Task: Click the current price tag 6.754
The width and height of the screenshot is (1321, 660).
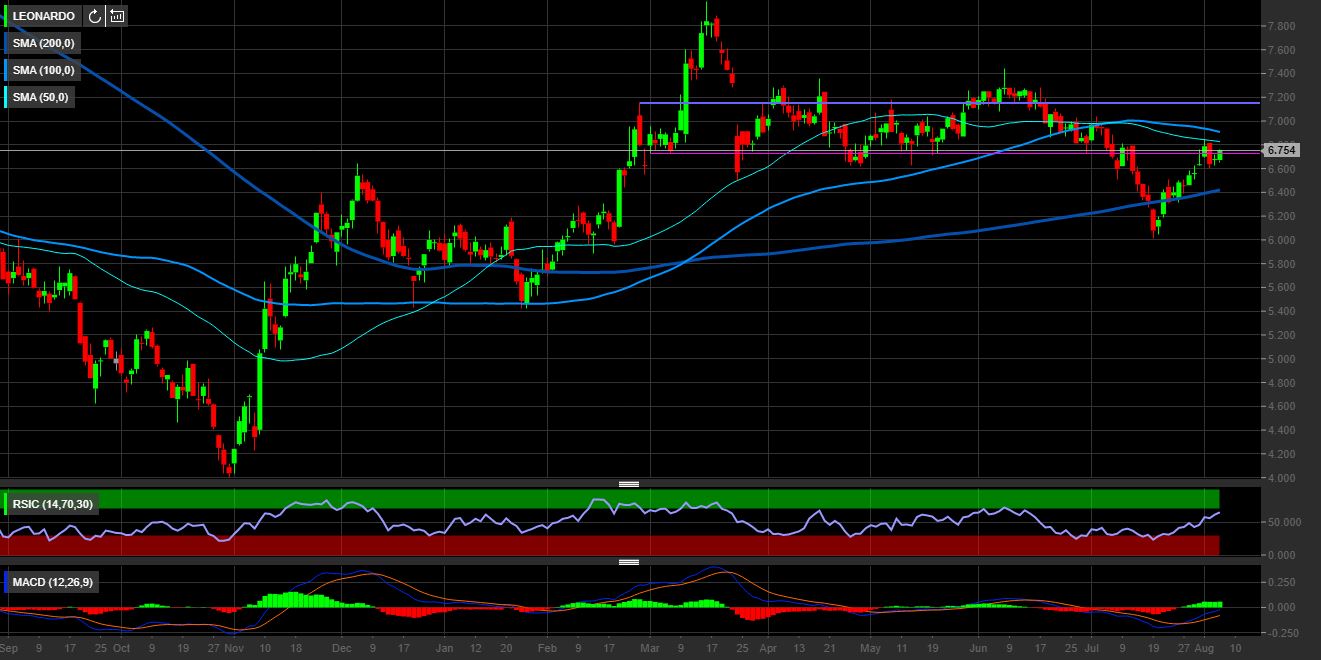Action: 1281,150
